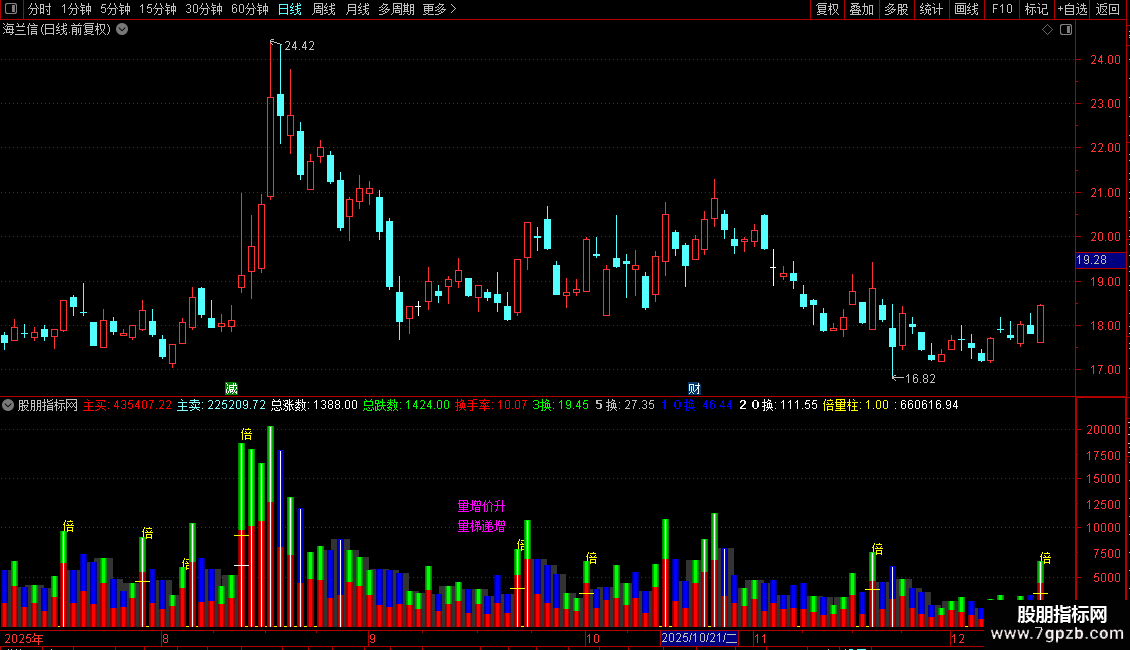The width and height of the screenshot is (1130, 650).
Task: Click the 2025/10/21/二 date cursor label
Action: (699, 638)
